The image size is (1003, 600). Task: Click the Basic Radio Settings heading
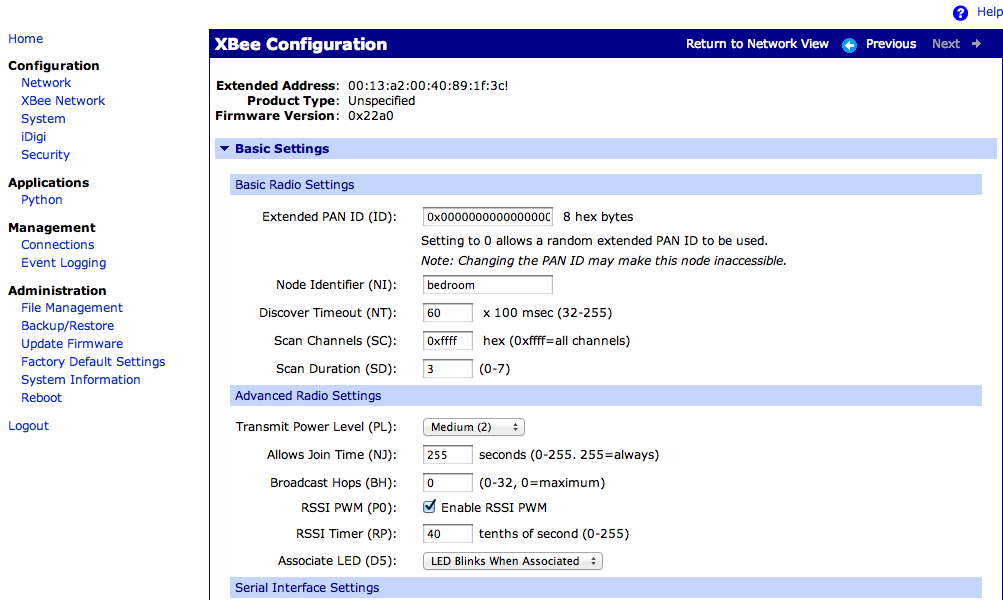pyautogui.click(x=294, y=184)
